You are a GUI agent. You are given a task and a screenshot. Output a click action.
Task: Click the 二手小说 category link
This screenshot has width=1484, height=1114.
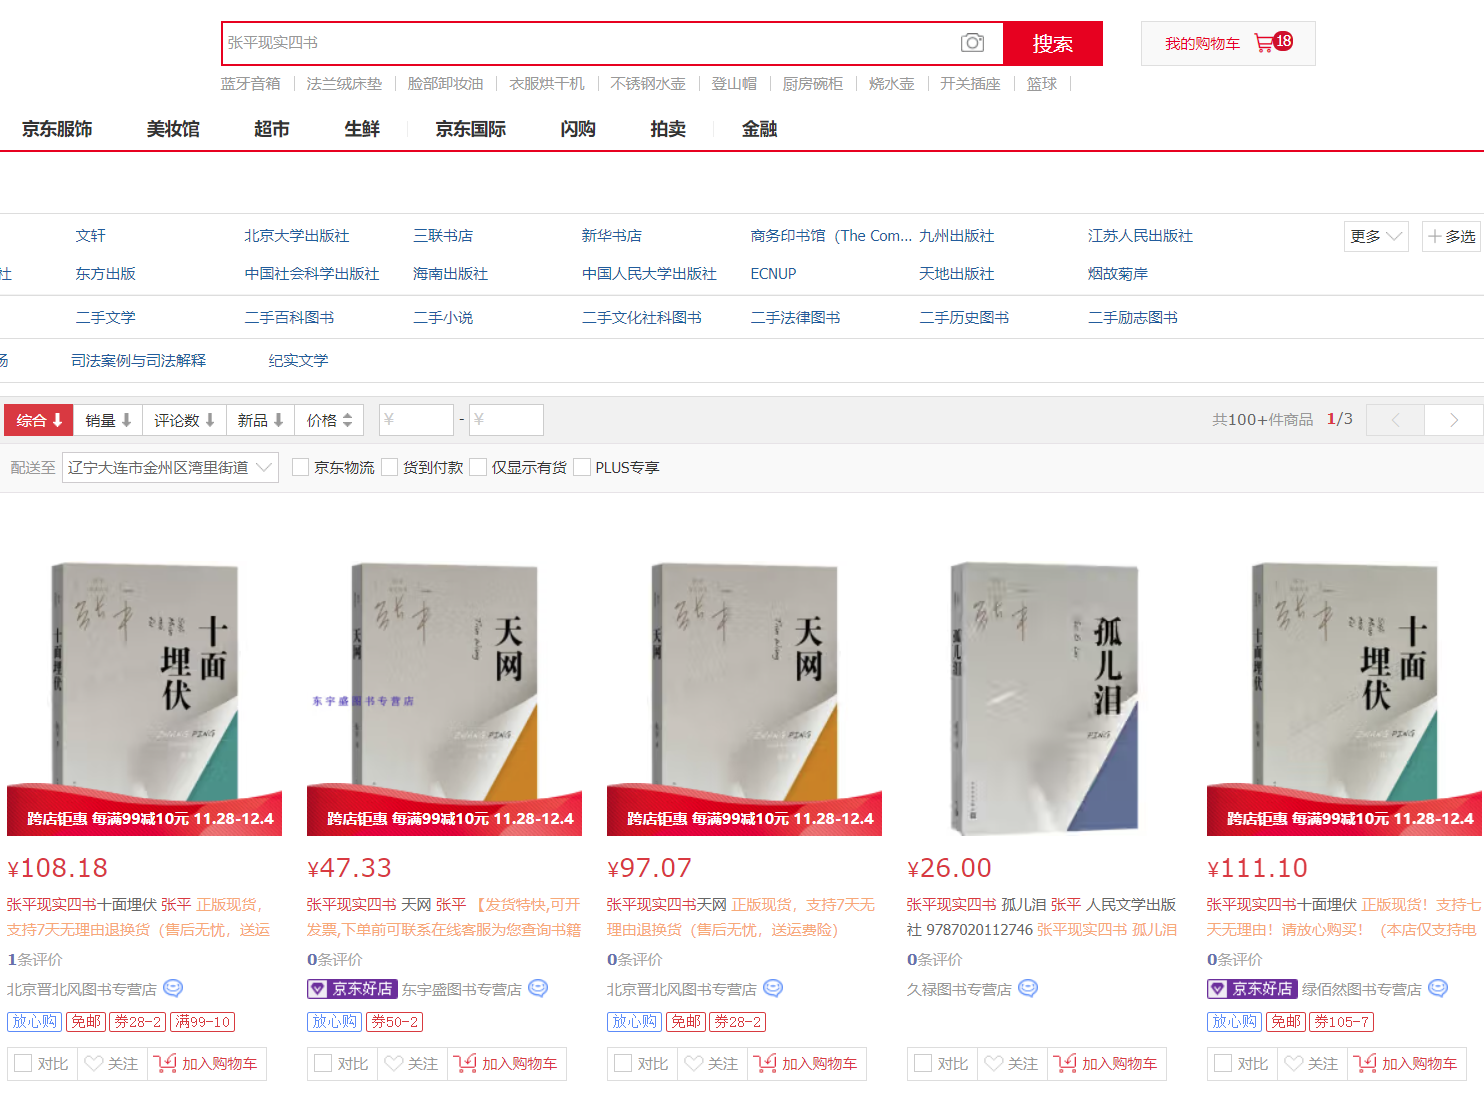point(443,318)
